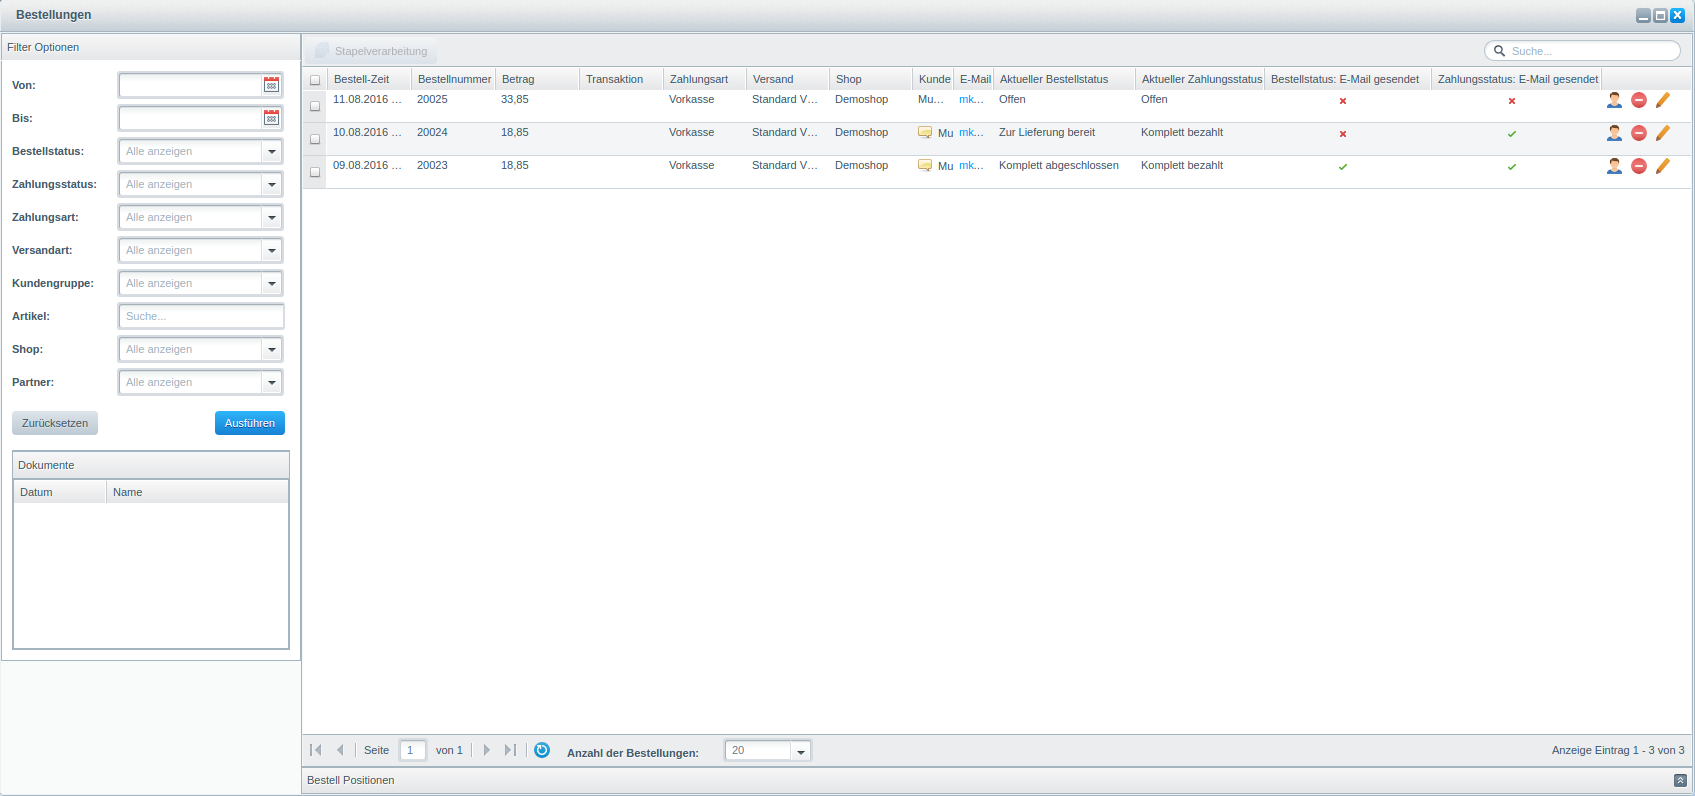
Task: Delete order 20023 with red icon
Action: (x=1639, y=166)
